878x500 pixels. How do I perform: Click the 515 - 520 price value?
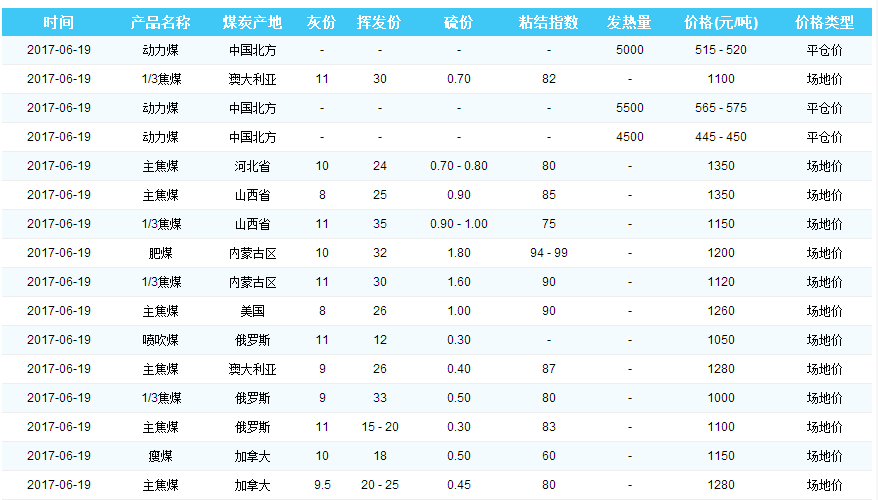tap(720, 50)
